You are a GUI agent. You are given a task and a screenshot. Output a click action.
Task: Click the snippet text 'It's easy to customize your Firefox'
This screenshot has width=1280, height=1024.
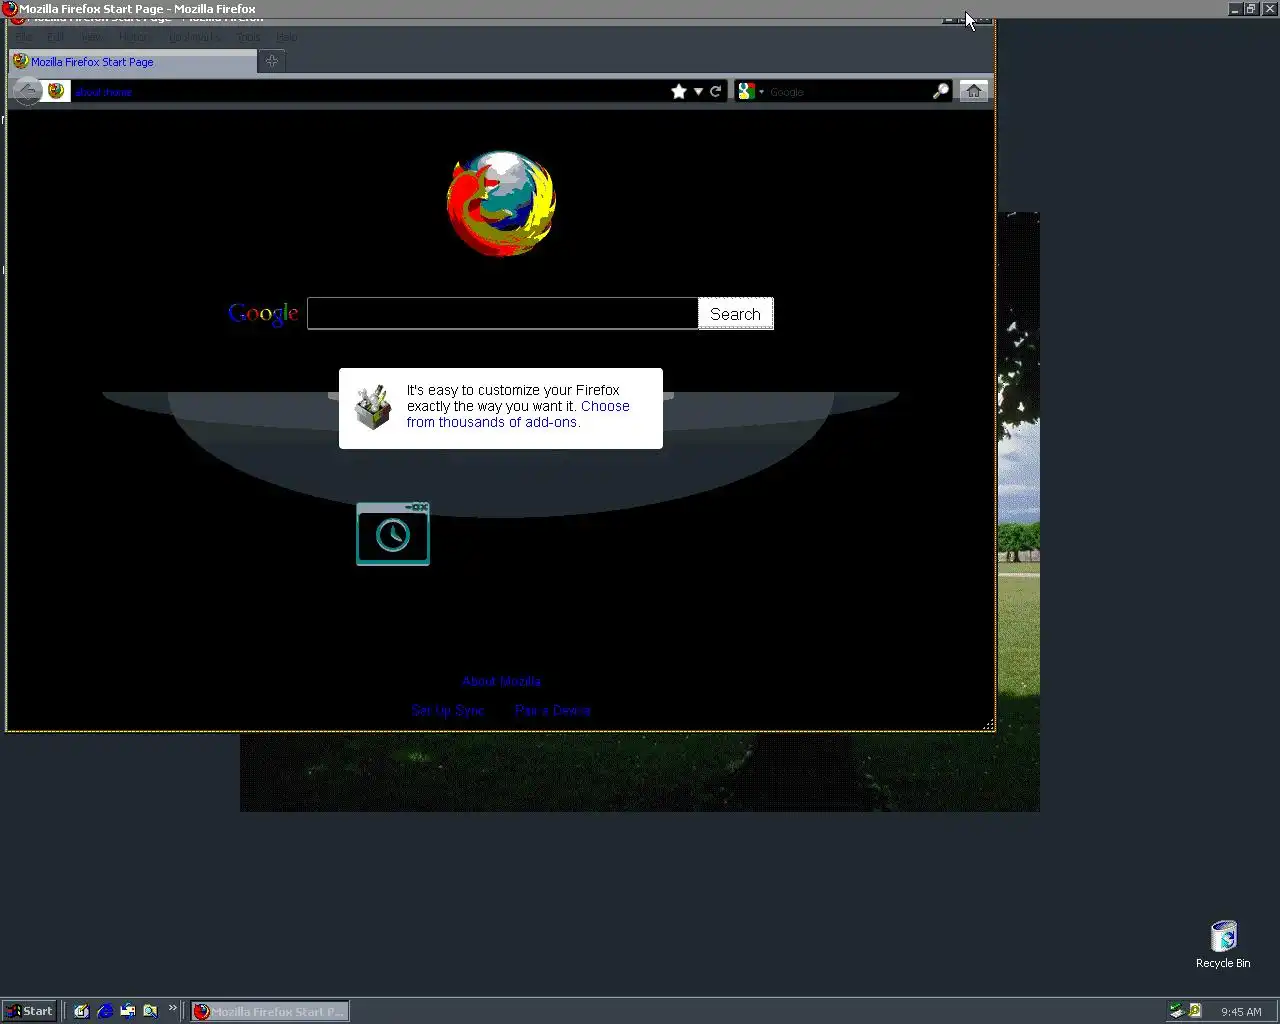click(513, 390)
